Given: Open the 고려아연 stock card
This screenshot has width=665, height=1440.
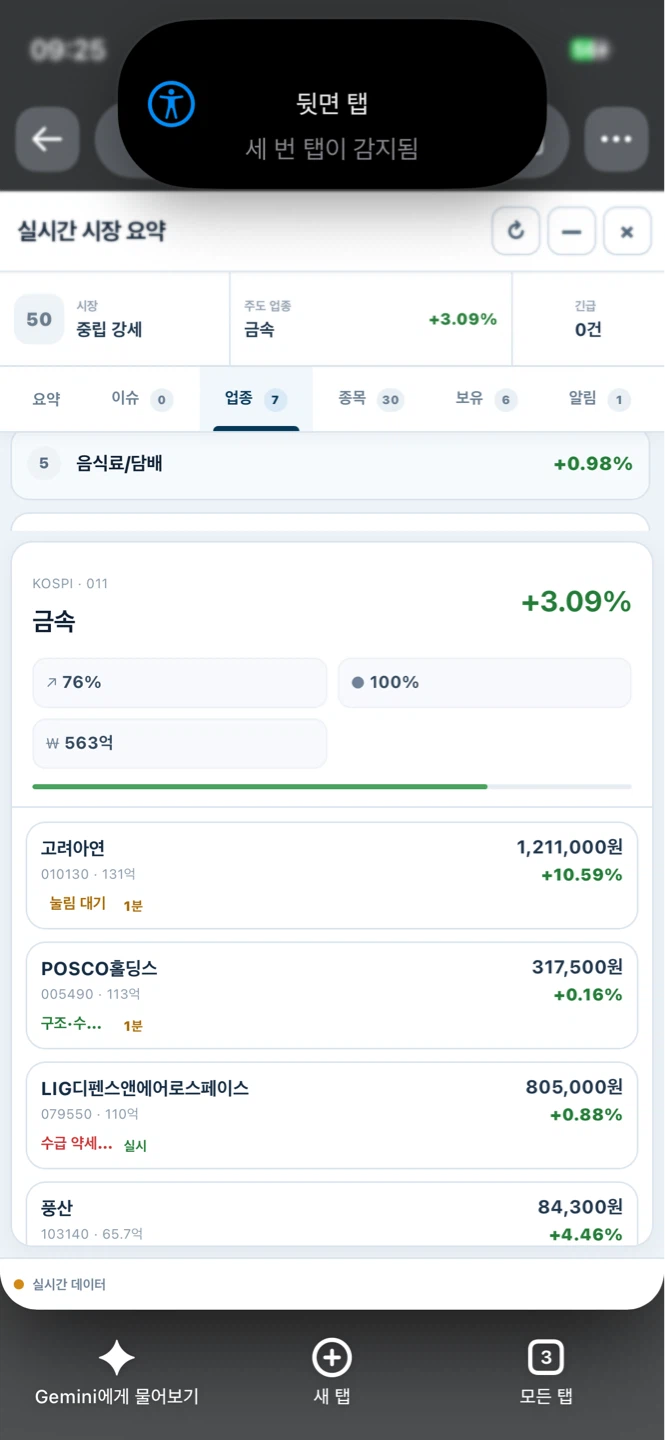Looking at the screenshot, I should 332,876.
